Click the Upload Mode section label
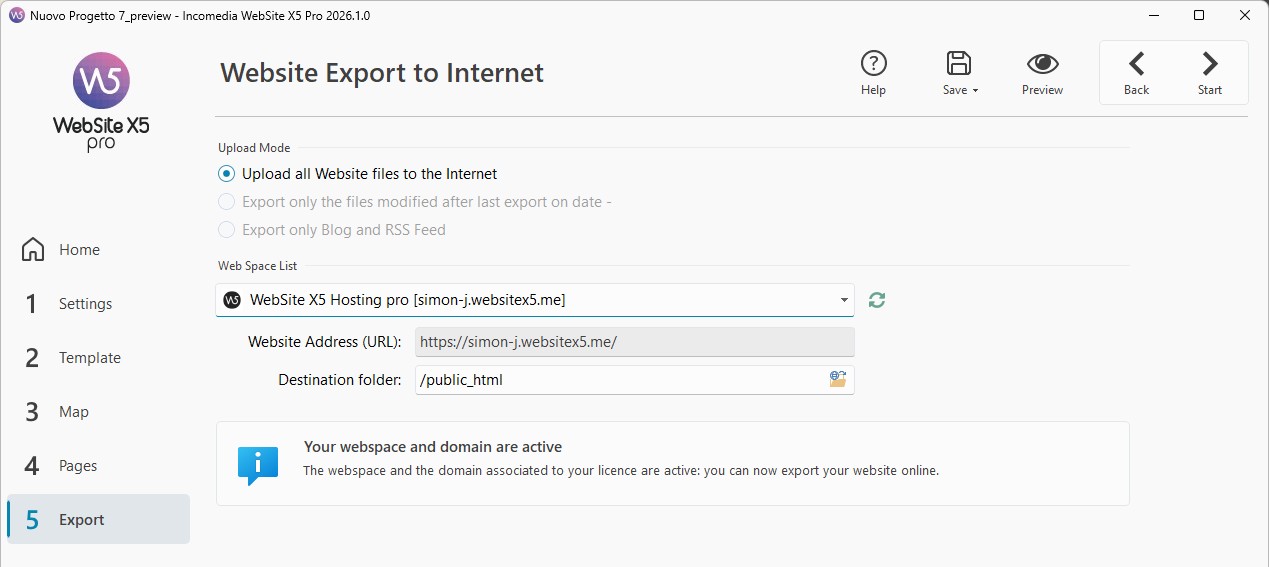The height and width of the screenshot is (567, 1269). click(254, 148)
